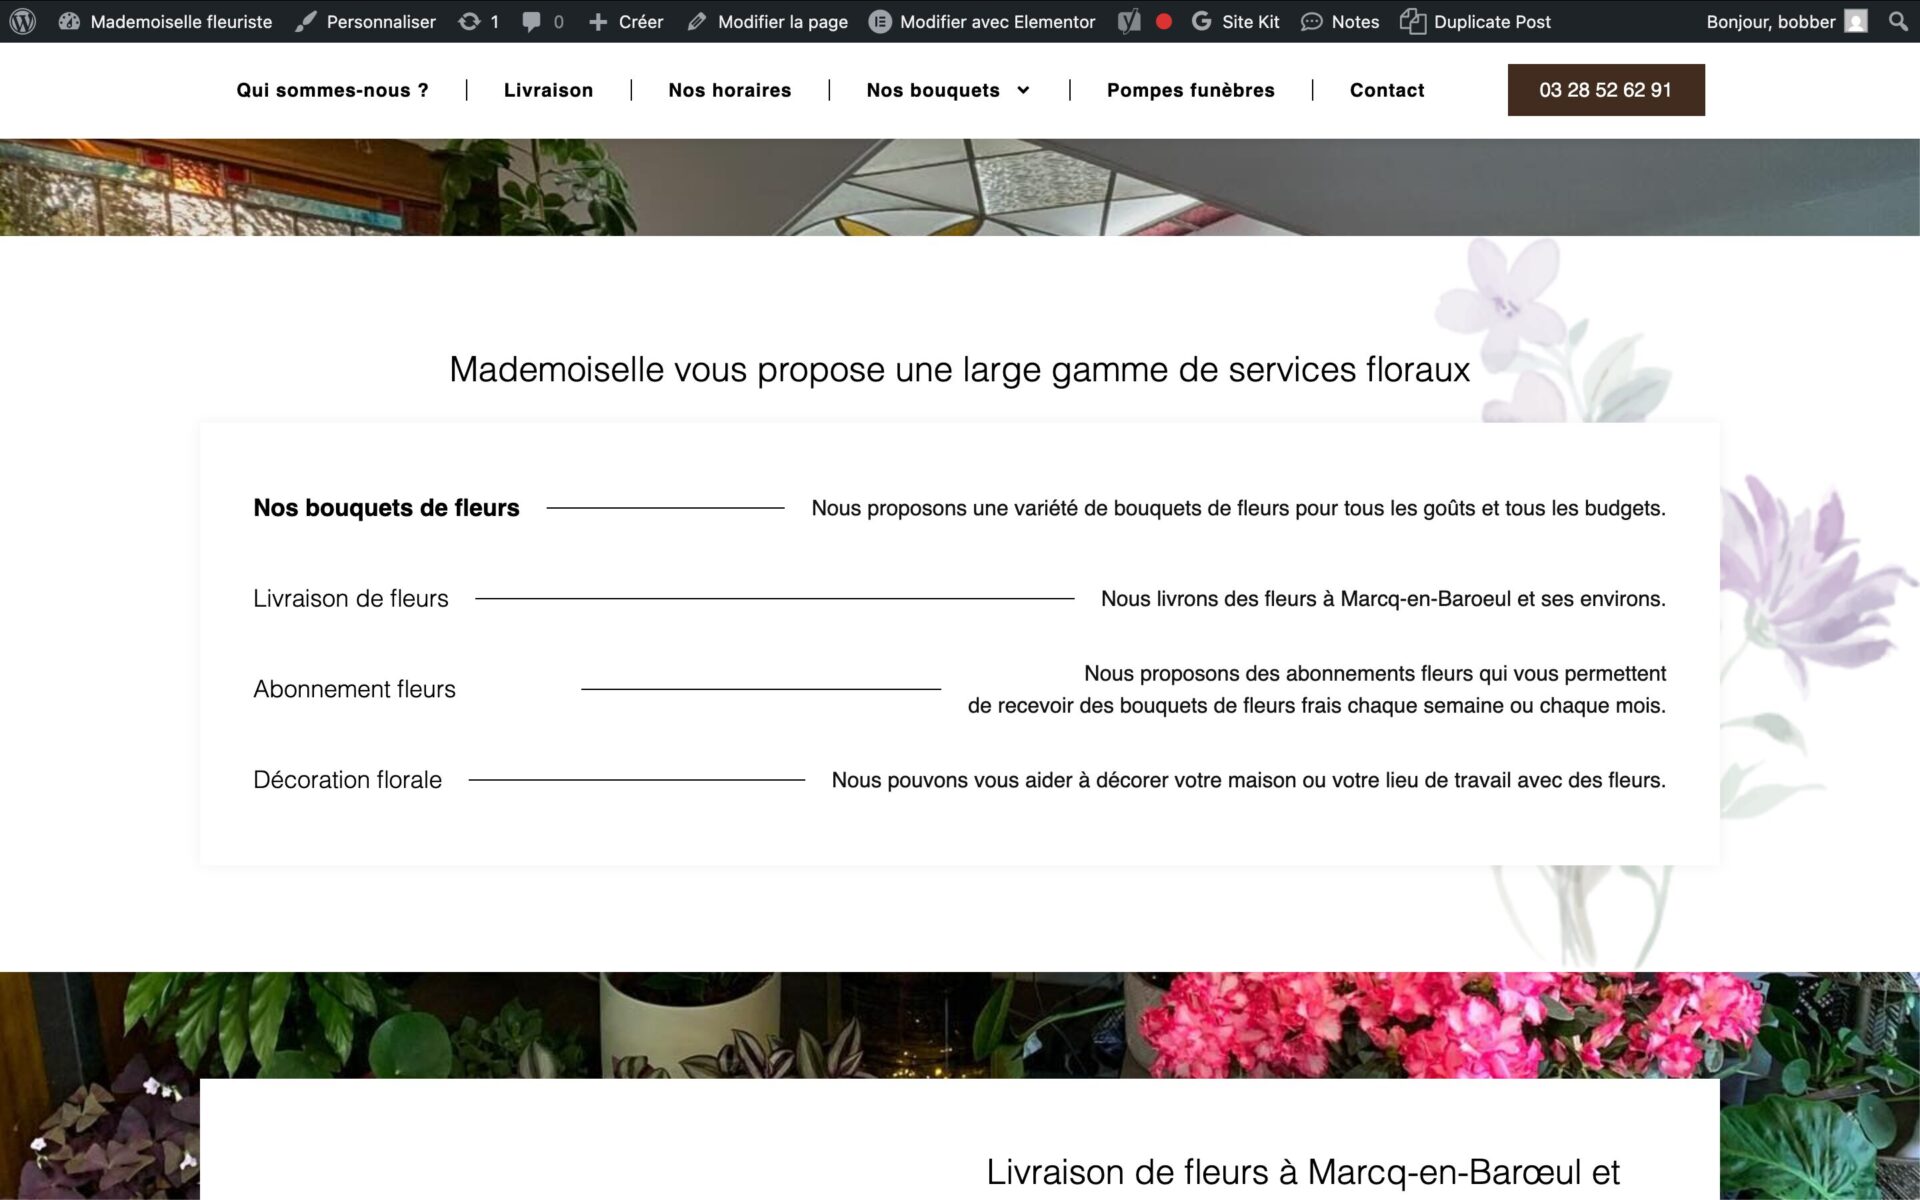
Task: Click the Personnaliser label
Action: tap(381, 21)
